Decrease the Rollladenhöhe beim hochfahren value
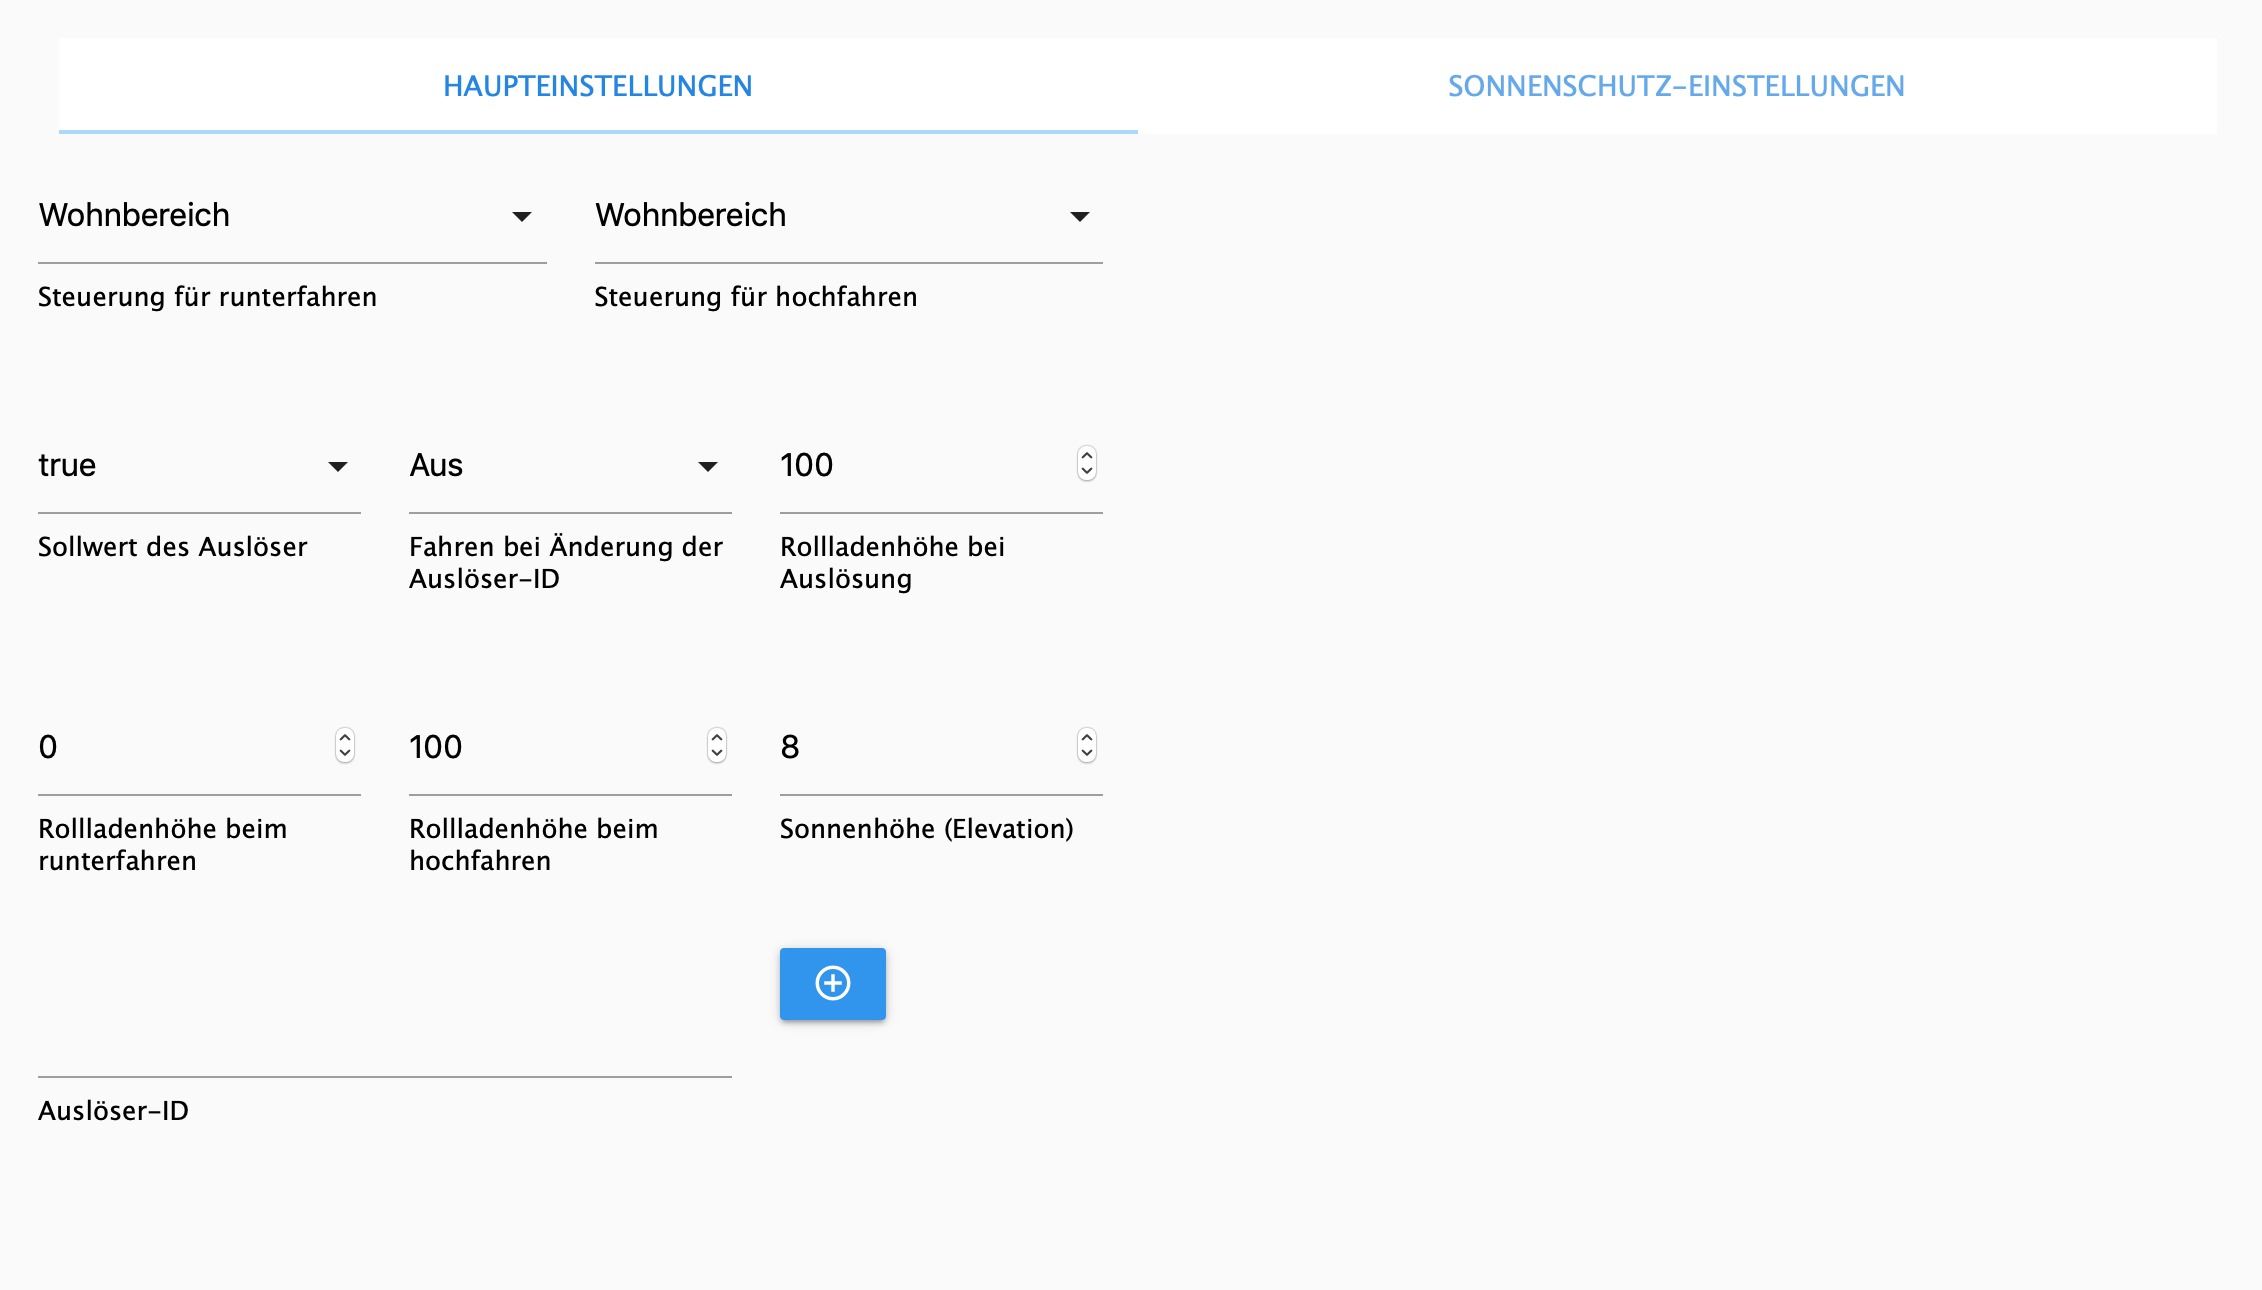Screen dimensions: 2262x1290 (716, 754)
